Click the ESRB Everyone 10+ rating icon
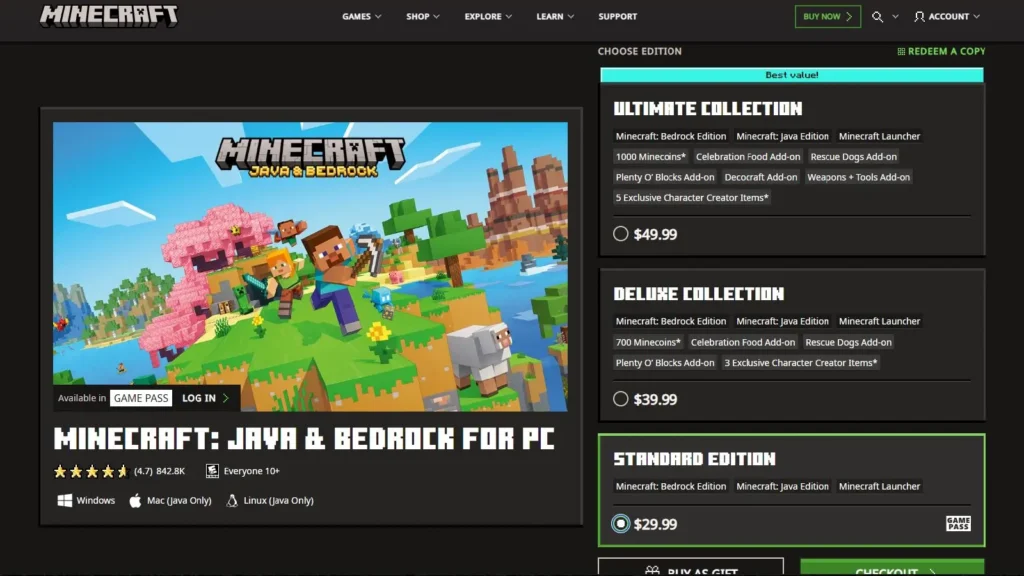 212,471
